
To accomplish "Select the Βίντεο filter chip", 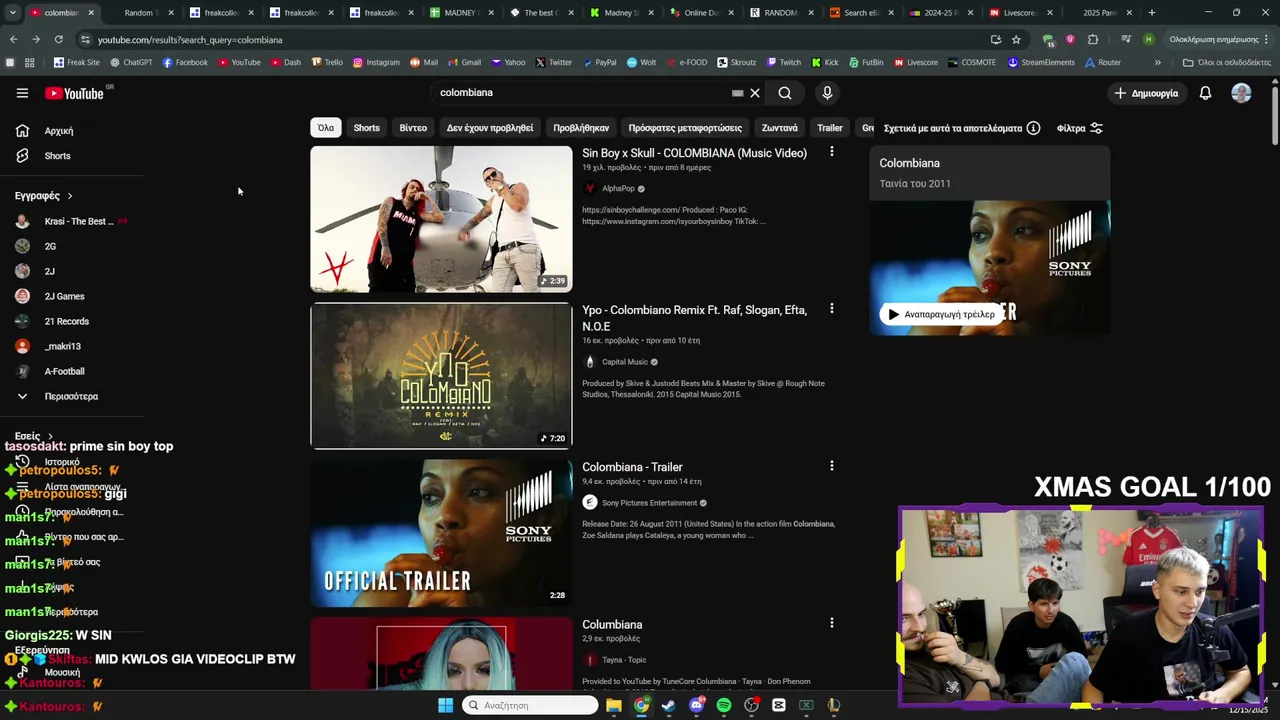I will [x=413, y=128].
